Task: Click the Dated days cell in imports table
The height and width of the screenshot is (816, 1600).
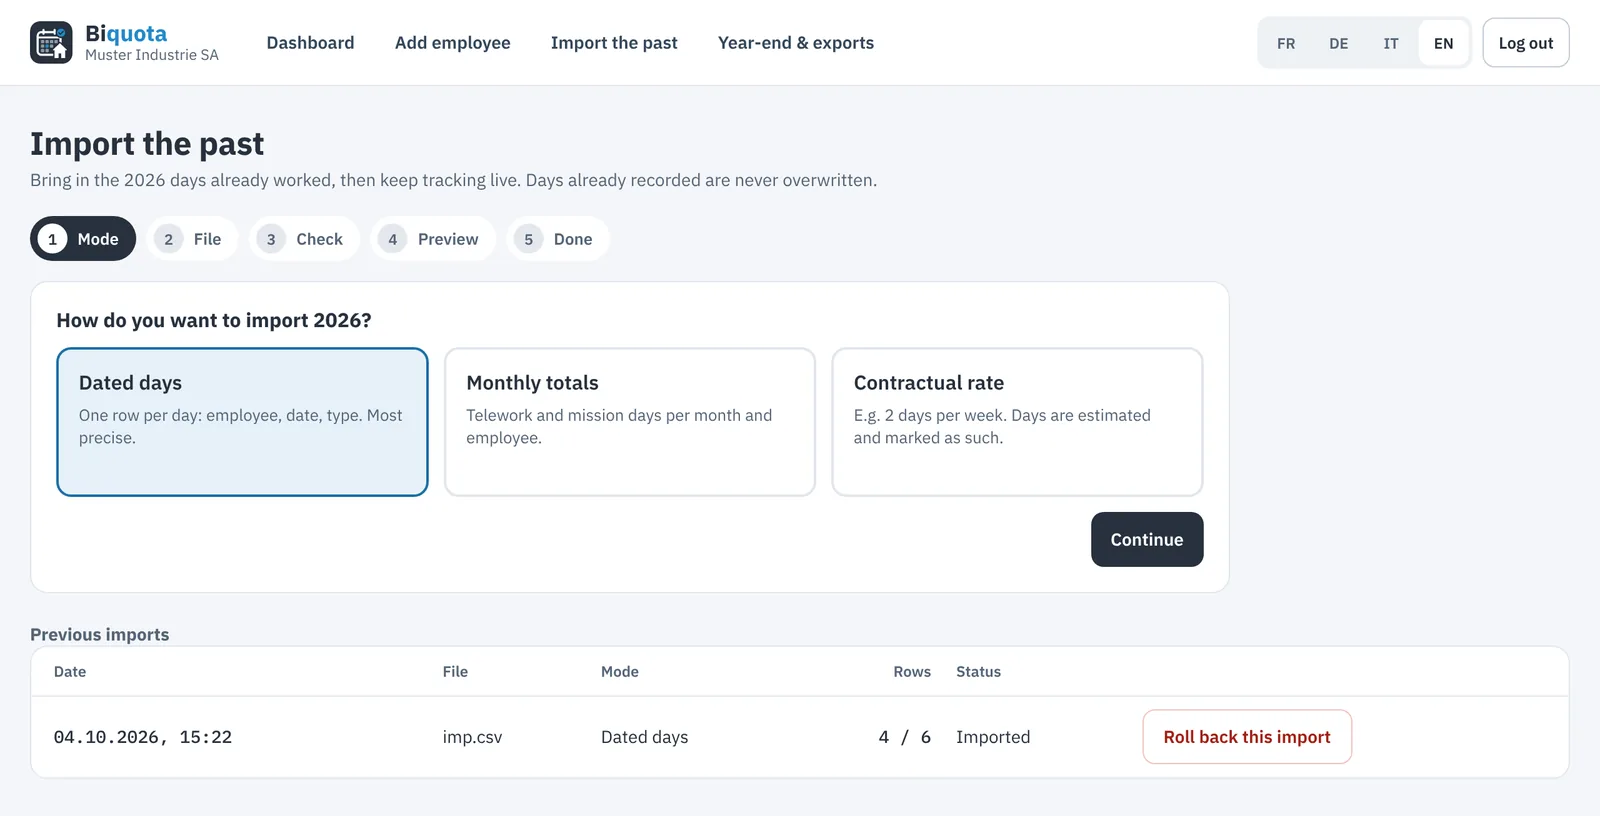Action: [x=644, y=737]
